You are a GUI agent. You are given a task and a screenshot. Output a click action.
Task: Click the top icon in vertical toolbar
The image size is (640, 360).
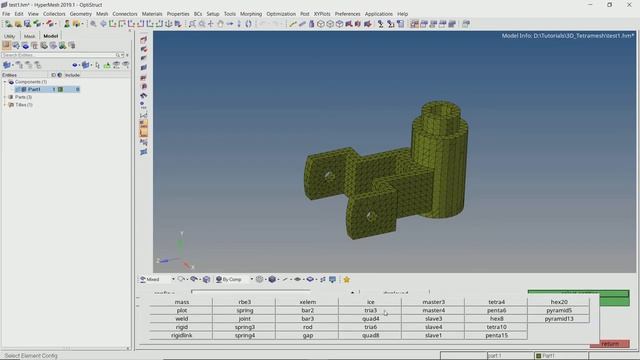[x=144, y=40]
